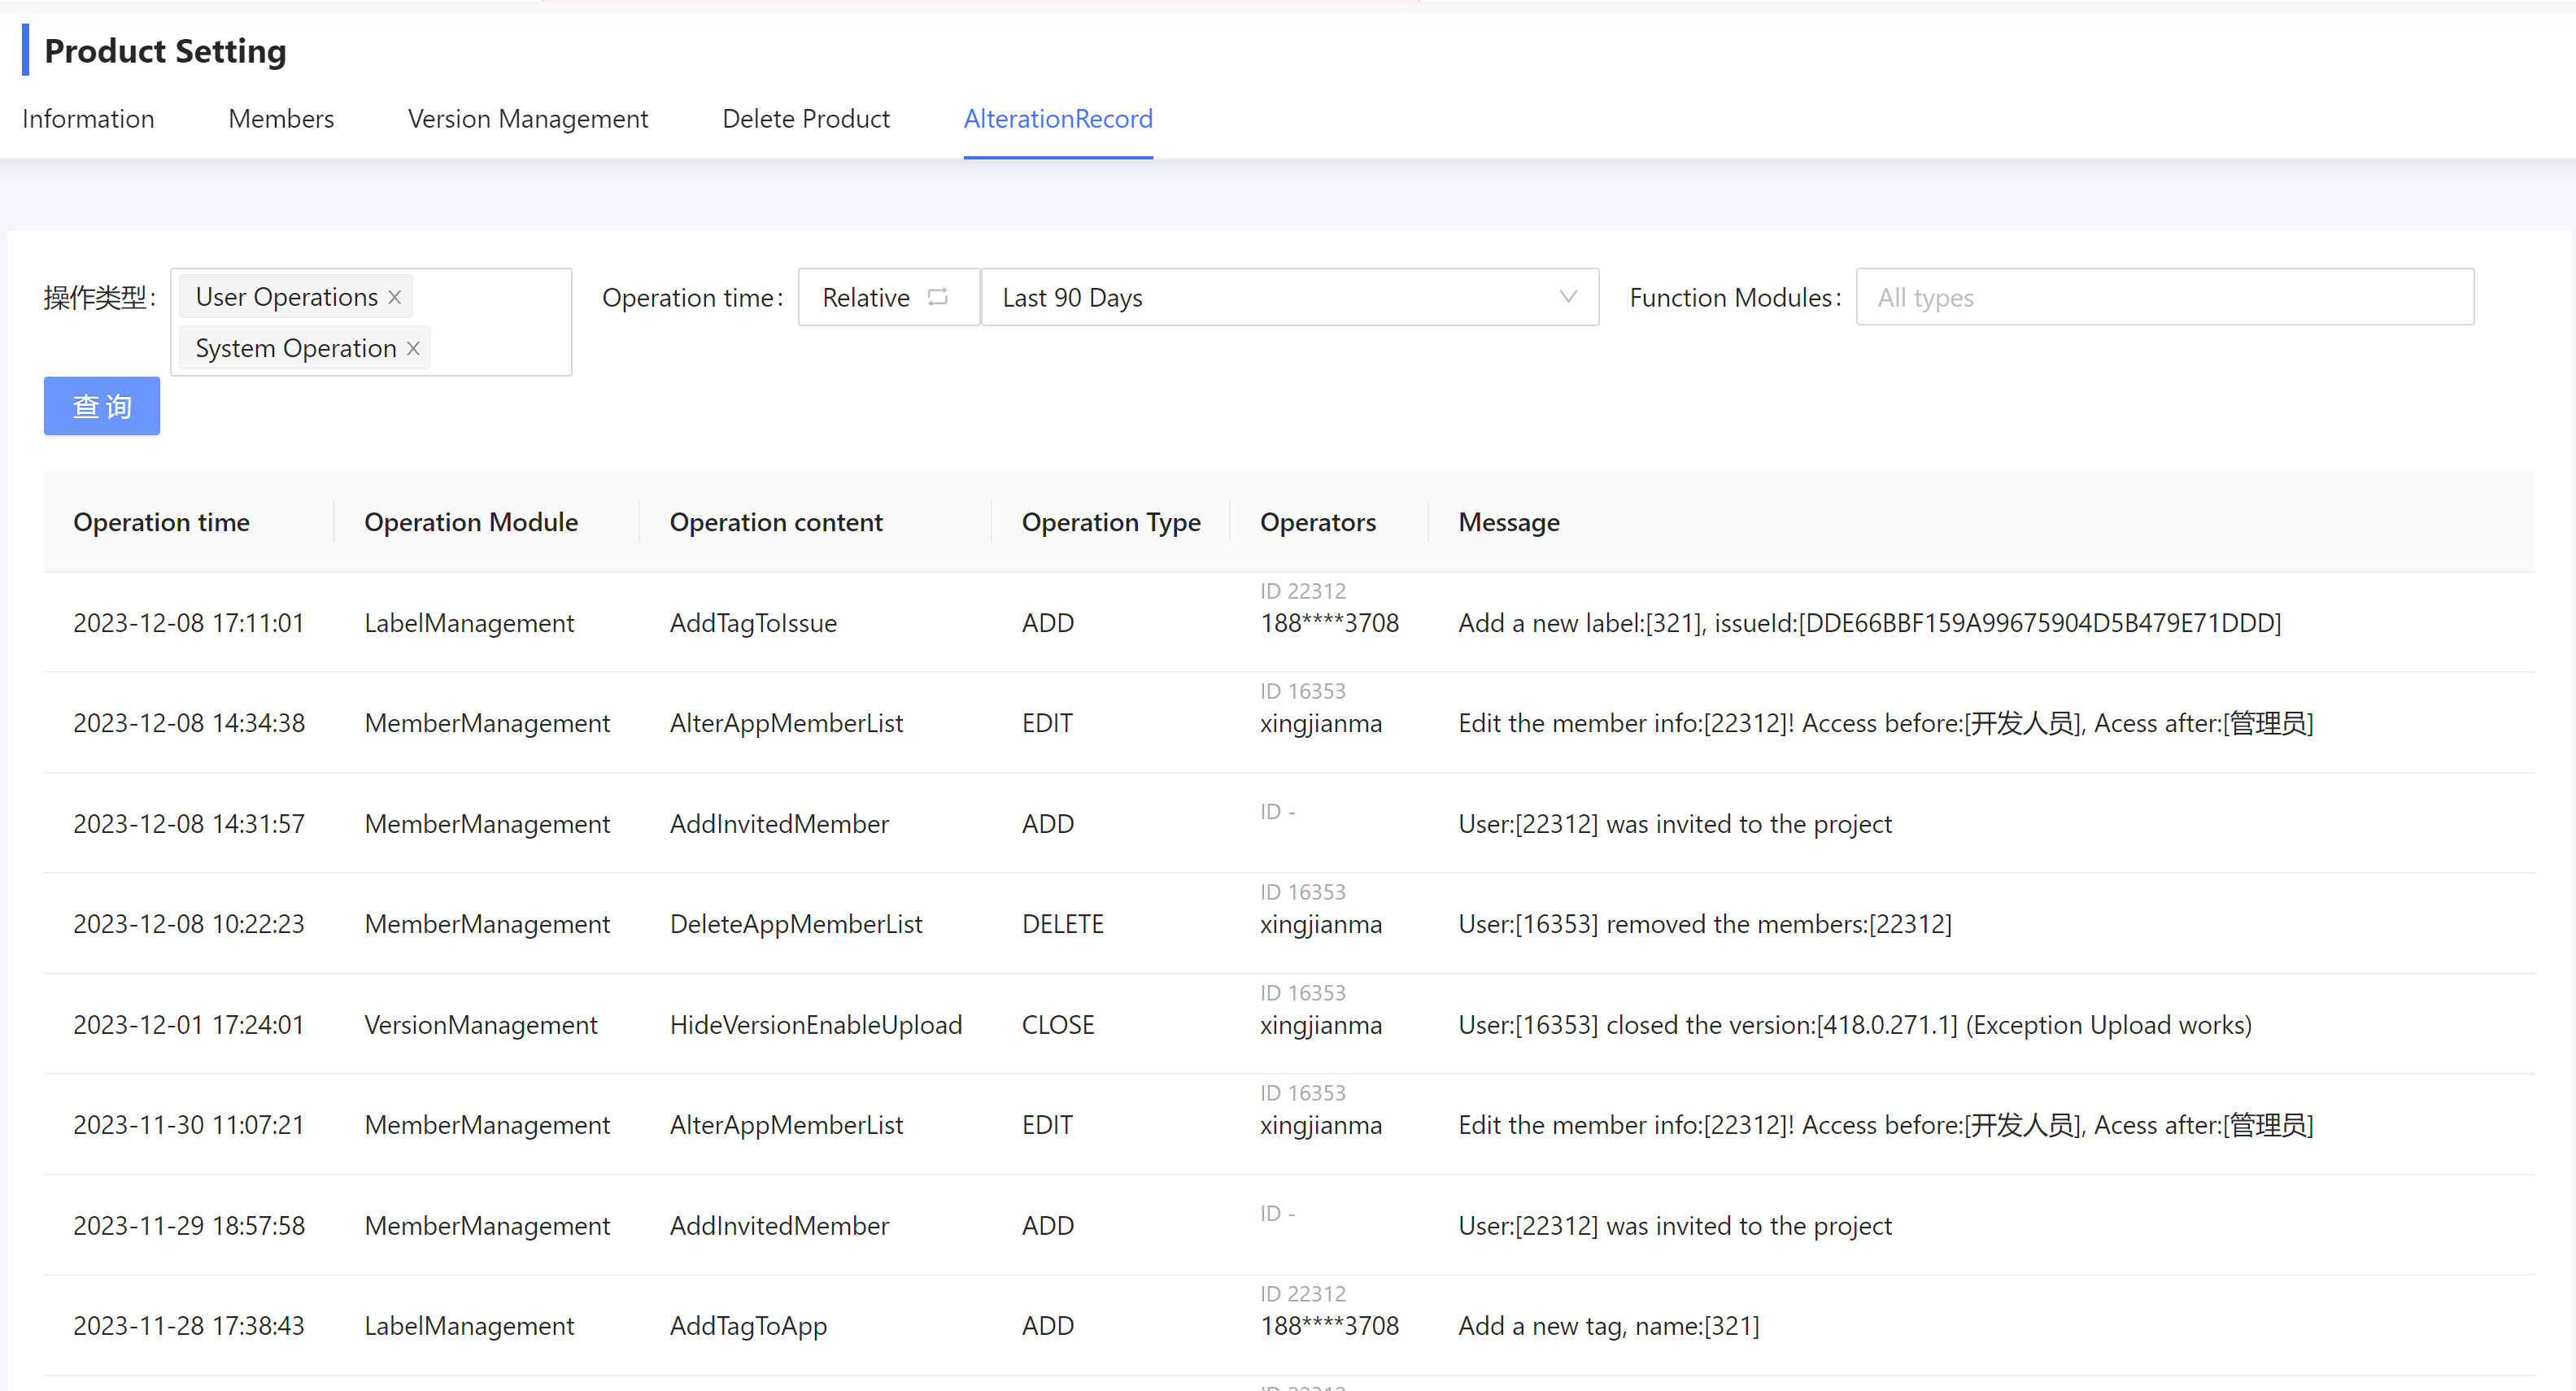
Task: Click the Product Setting page title
Action: tap(165, 51)
